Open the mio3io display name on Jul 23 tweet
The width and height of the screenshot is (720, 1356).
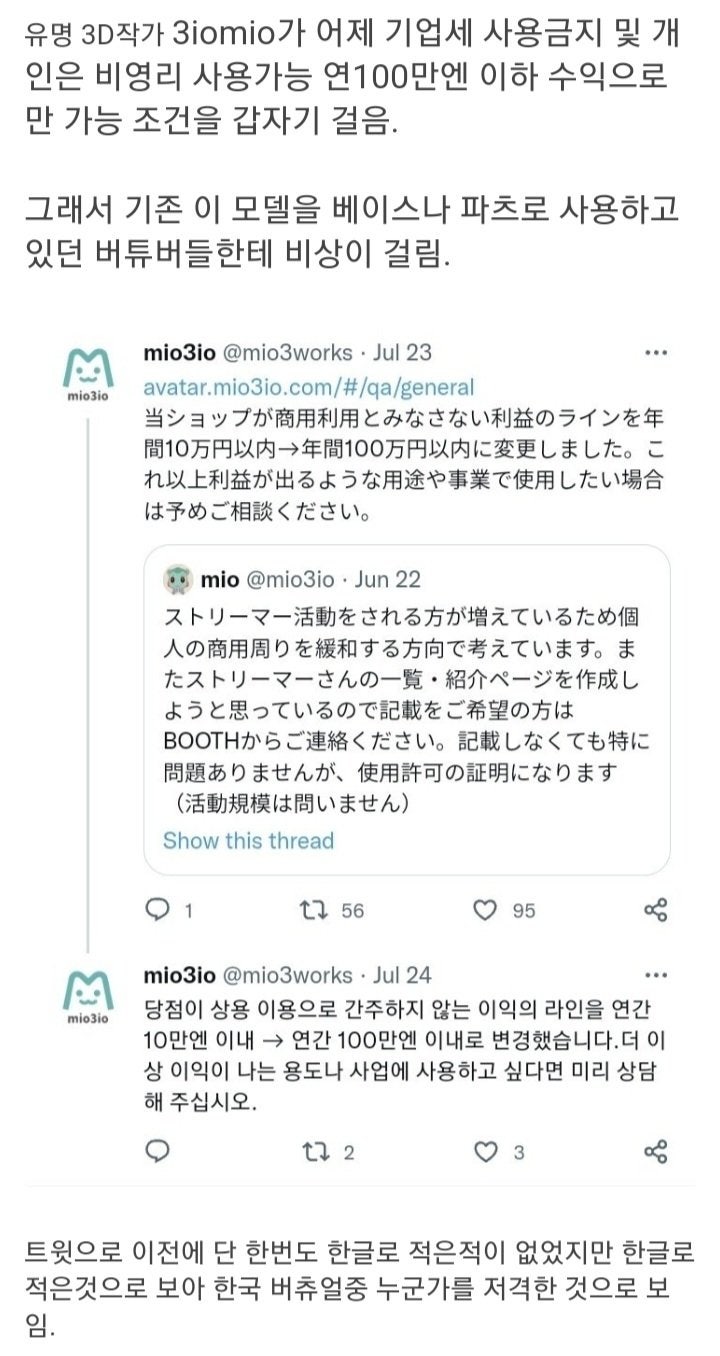click(179, 353)
